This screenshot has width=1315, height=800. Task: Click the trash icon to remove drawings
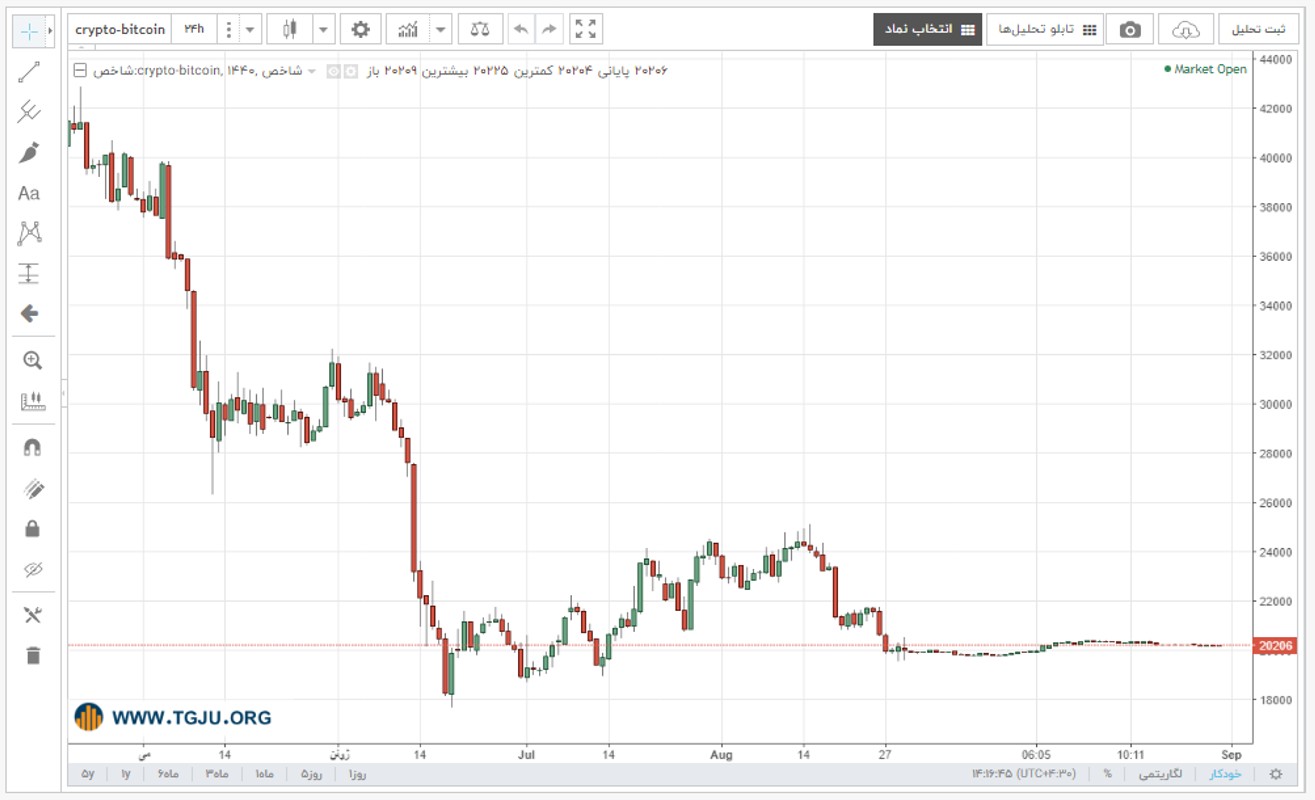pyautogui.click(x=32, y=656)
